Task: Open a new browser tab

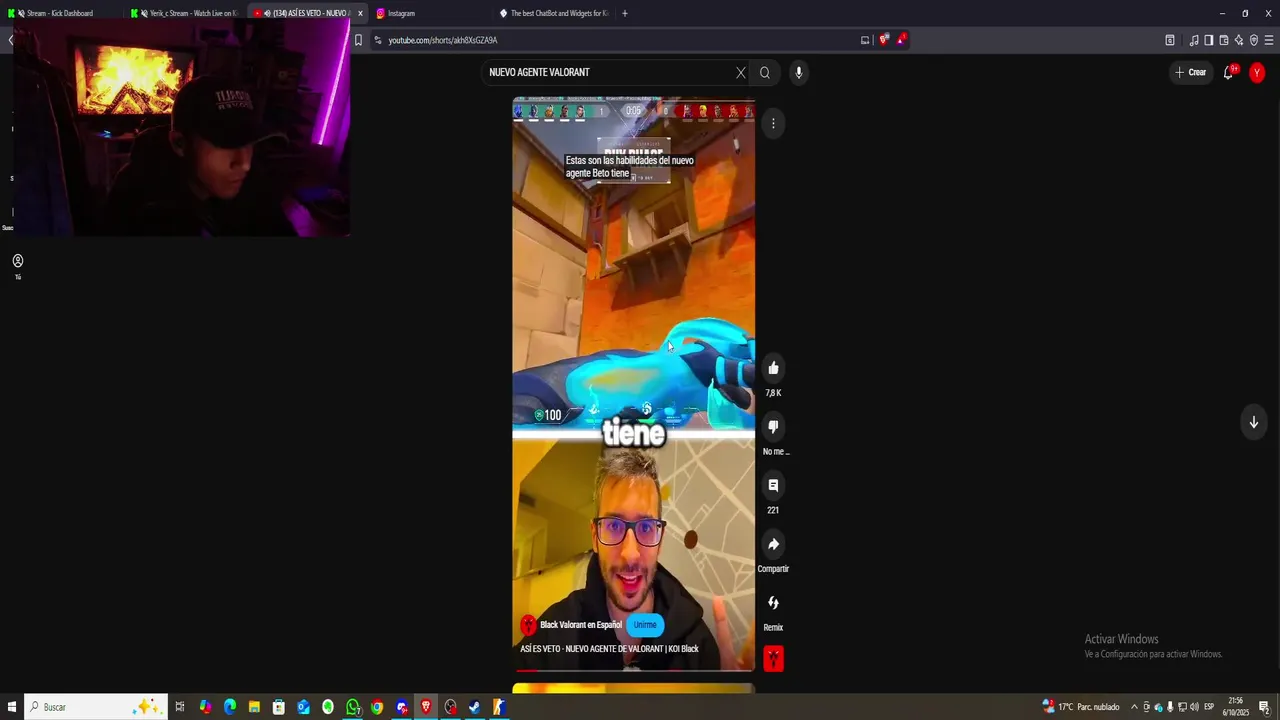Action: [x=625, y=13]
